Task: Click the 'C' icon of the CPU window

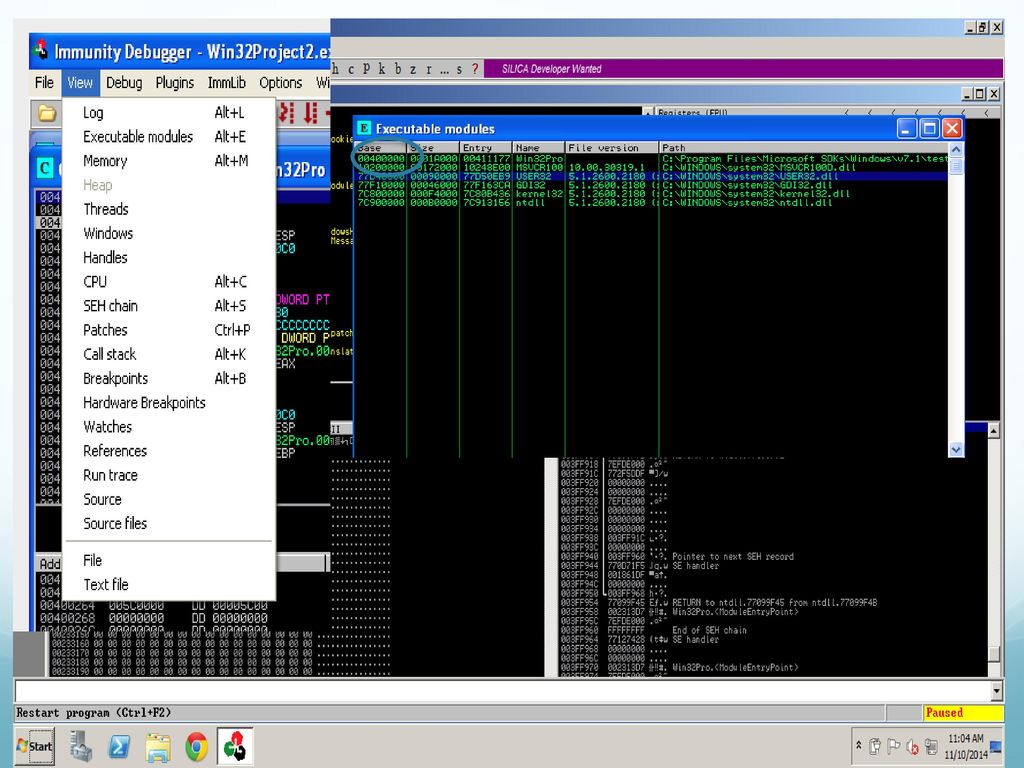Action: [44, 168]
